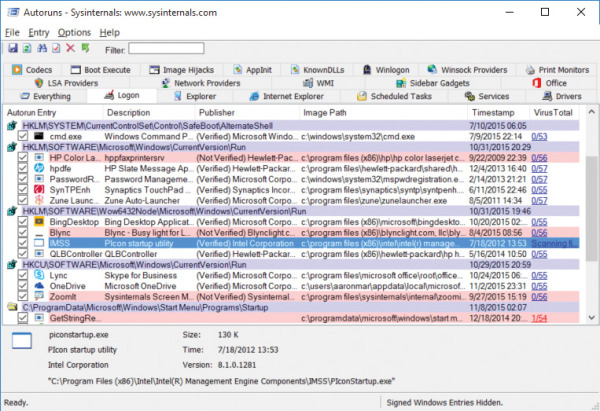Uncheck the Blync entry checkbox
The width and height of the screenshot is (600, 411).
click(x=23, y=233)
